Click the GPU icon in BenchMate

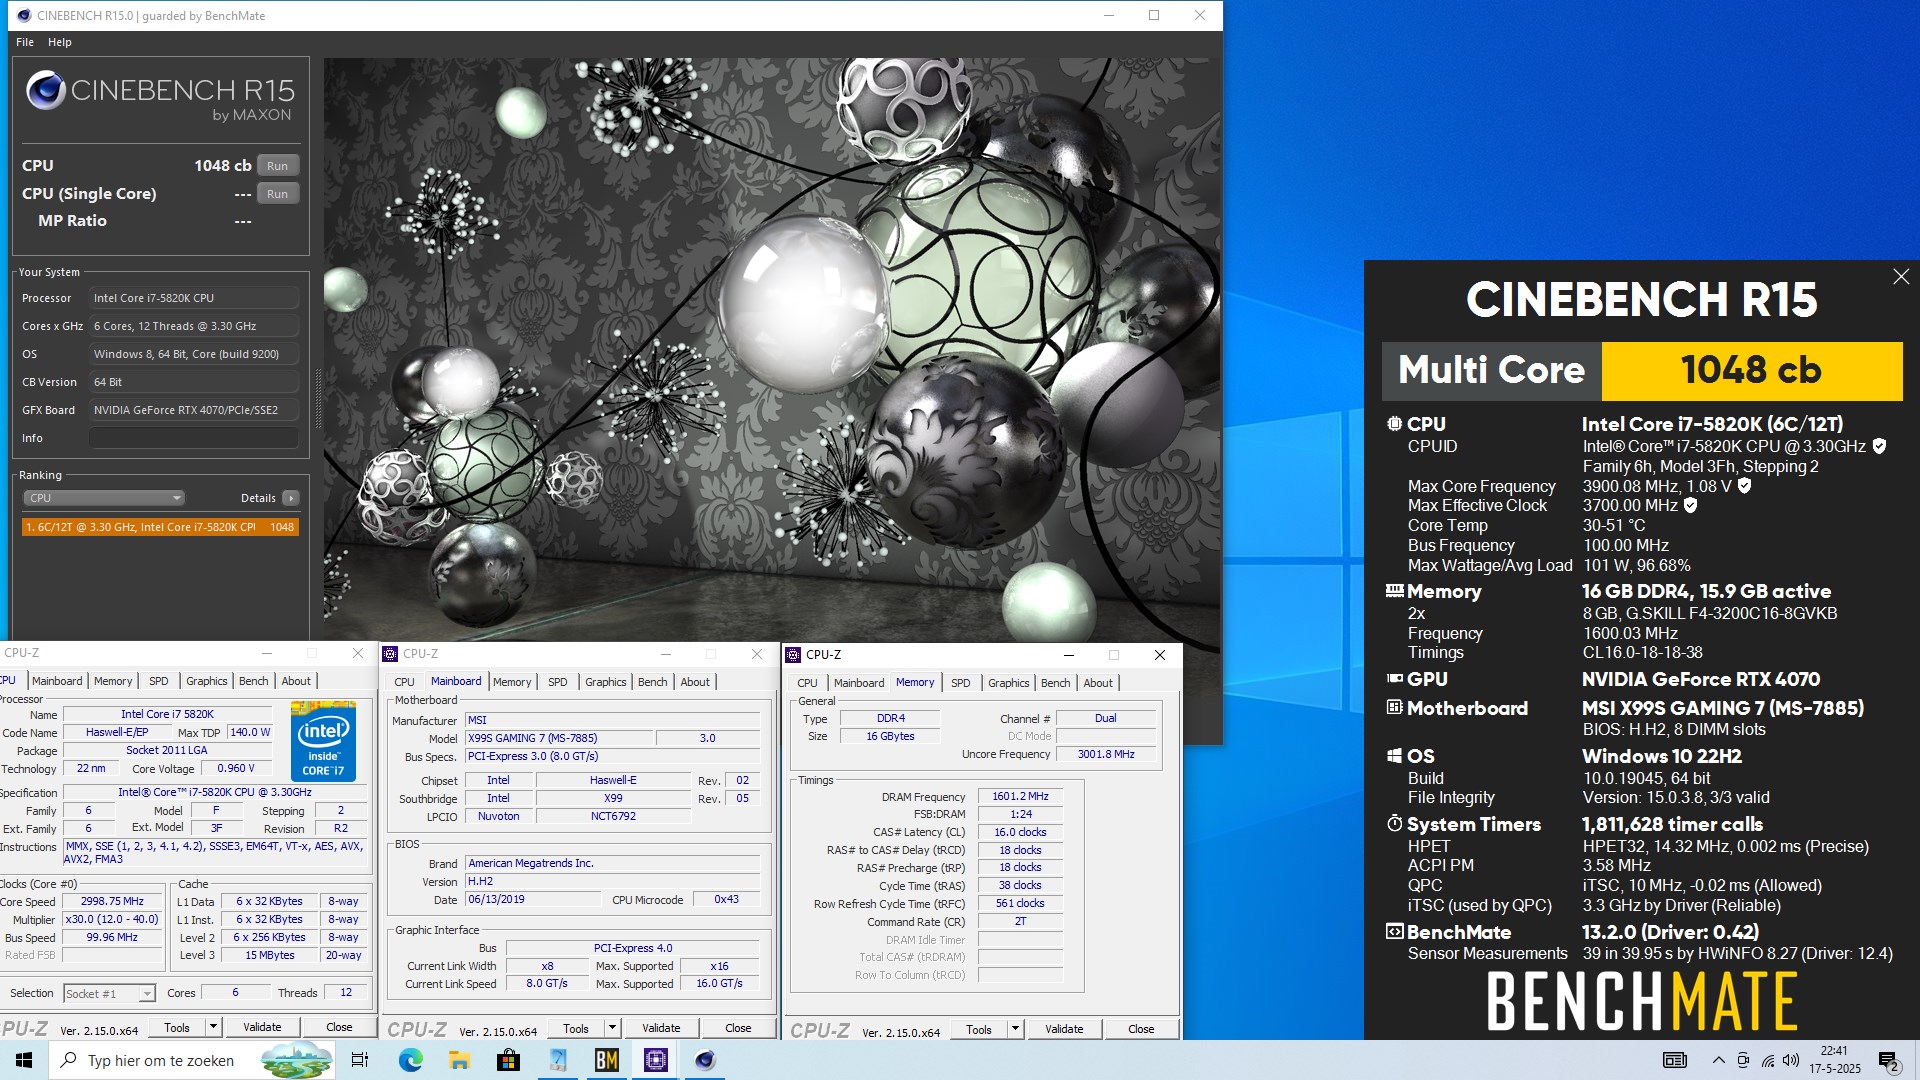(1394, 679)
